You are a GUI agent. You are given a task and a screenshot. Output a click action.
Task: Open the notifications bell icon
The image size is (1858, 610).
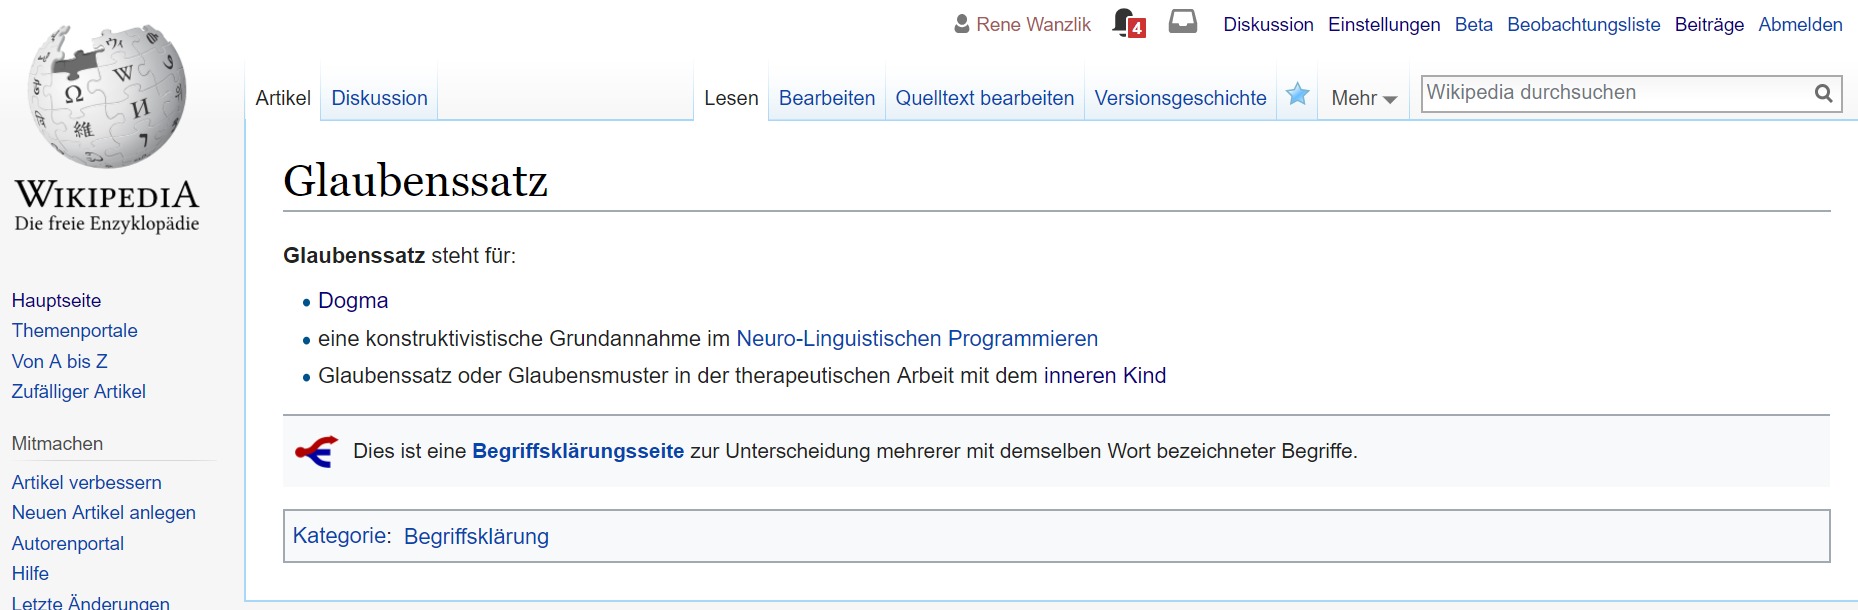coord(1125,22)
